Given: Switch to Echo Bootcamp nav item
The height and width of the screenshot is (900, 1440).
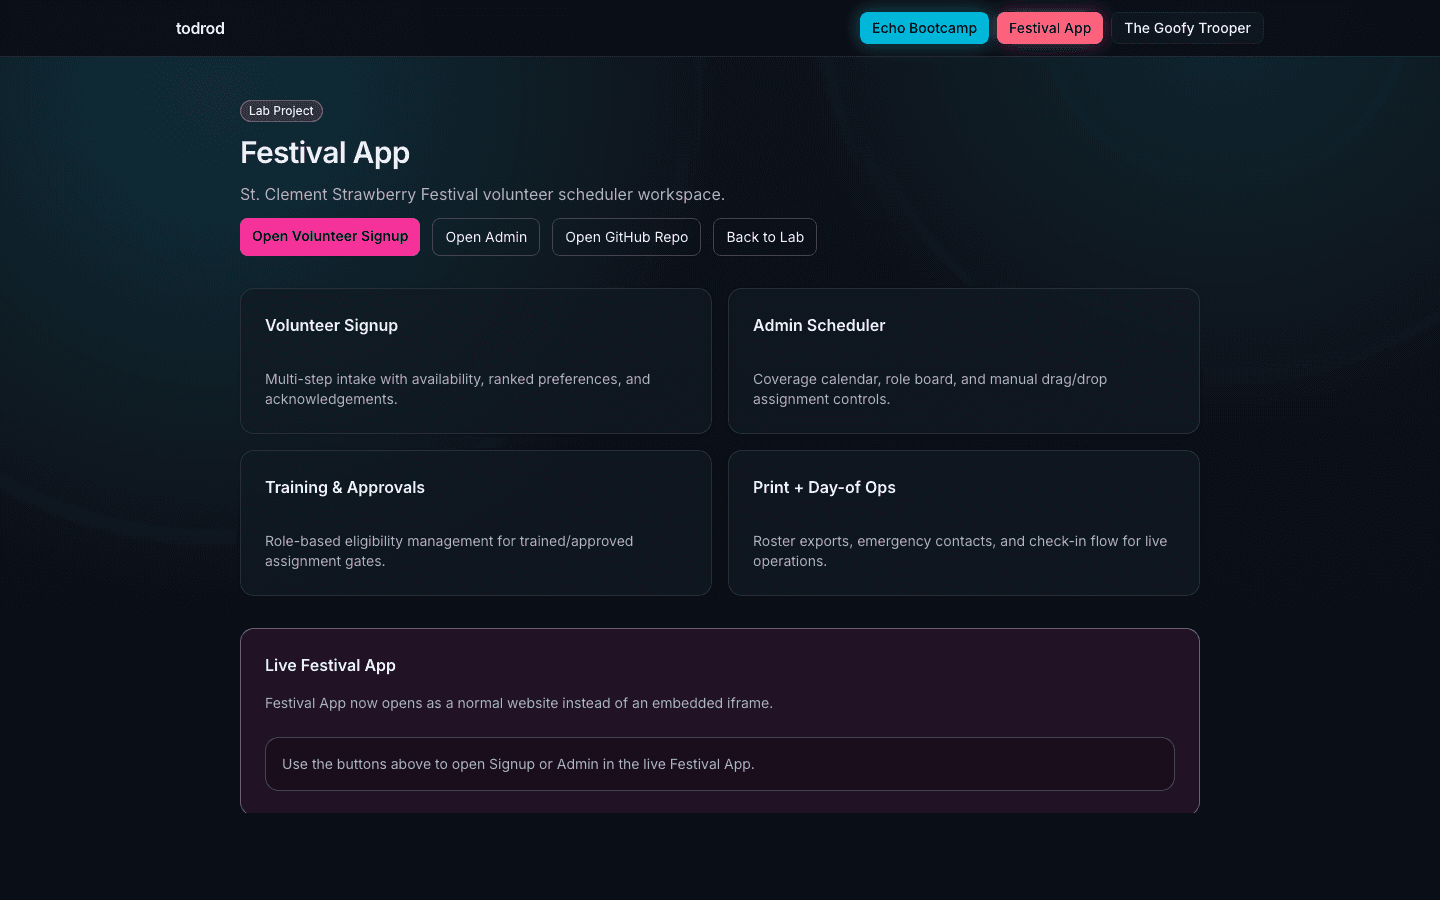Looking at the screenshot, I should [924, 28].
